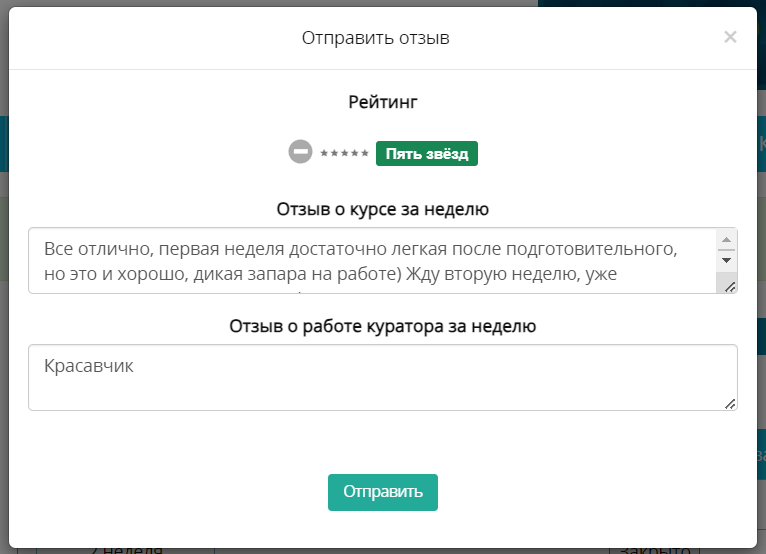Click the Отзыв о работе куратора label

click(x=383, y=326)
